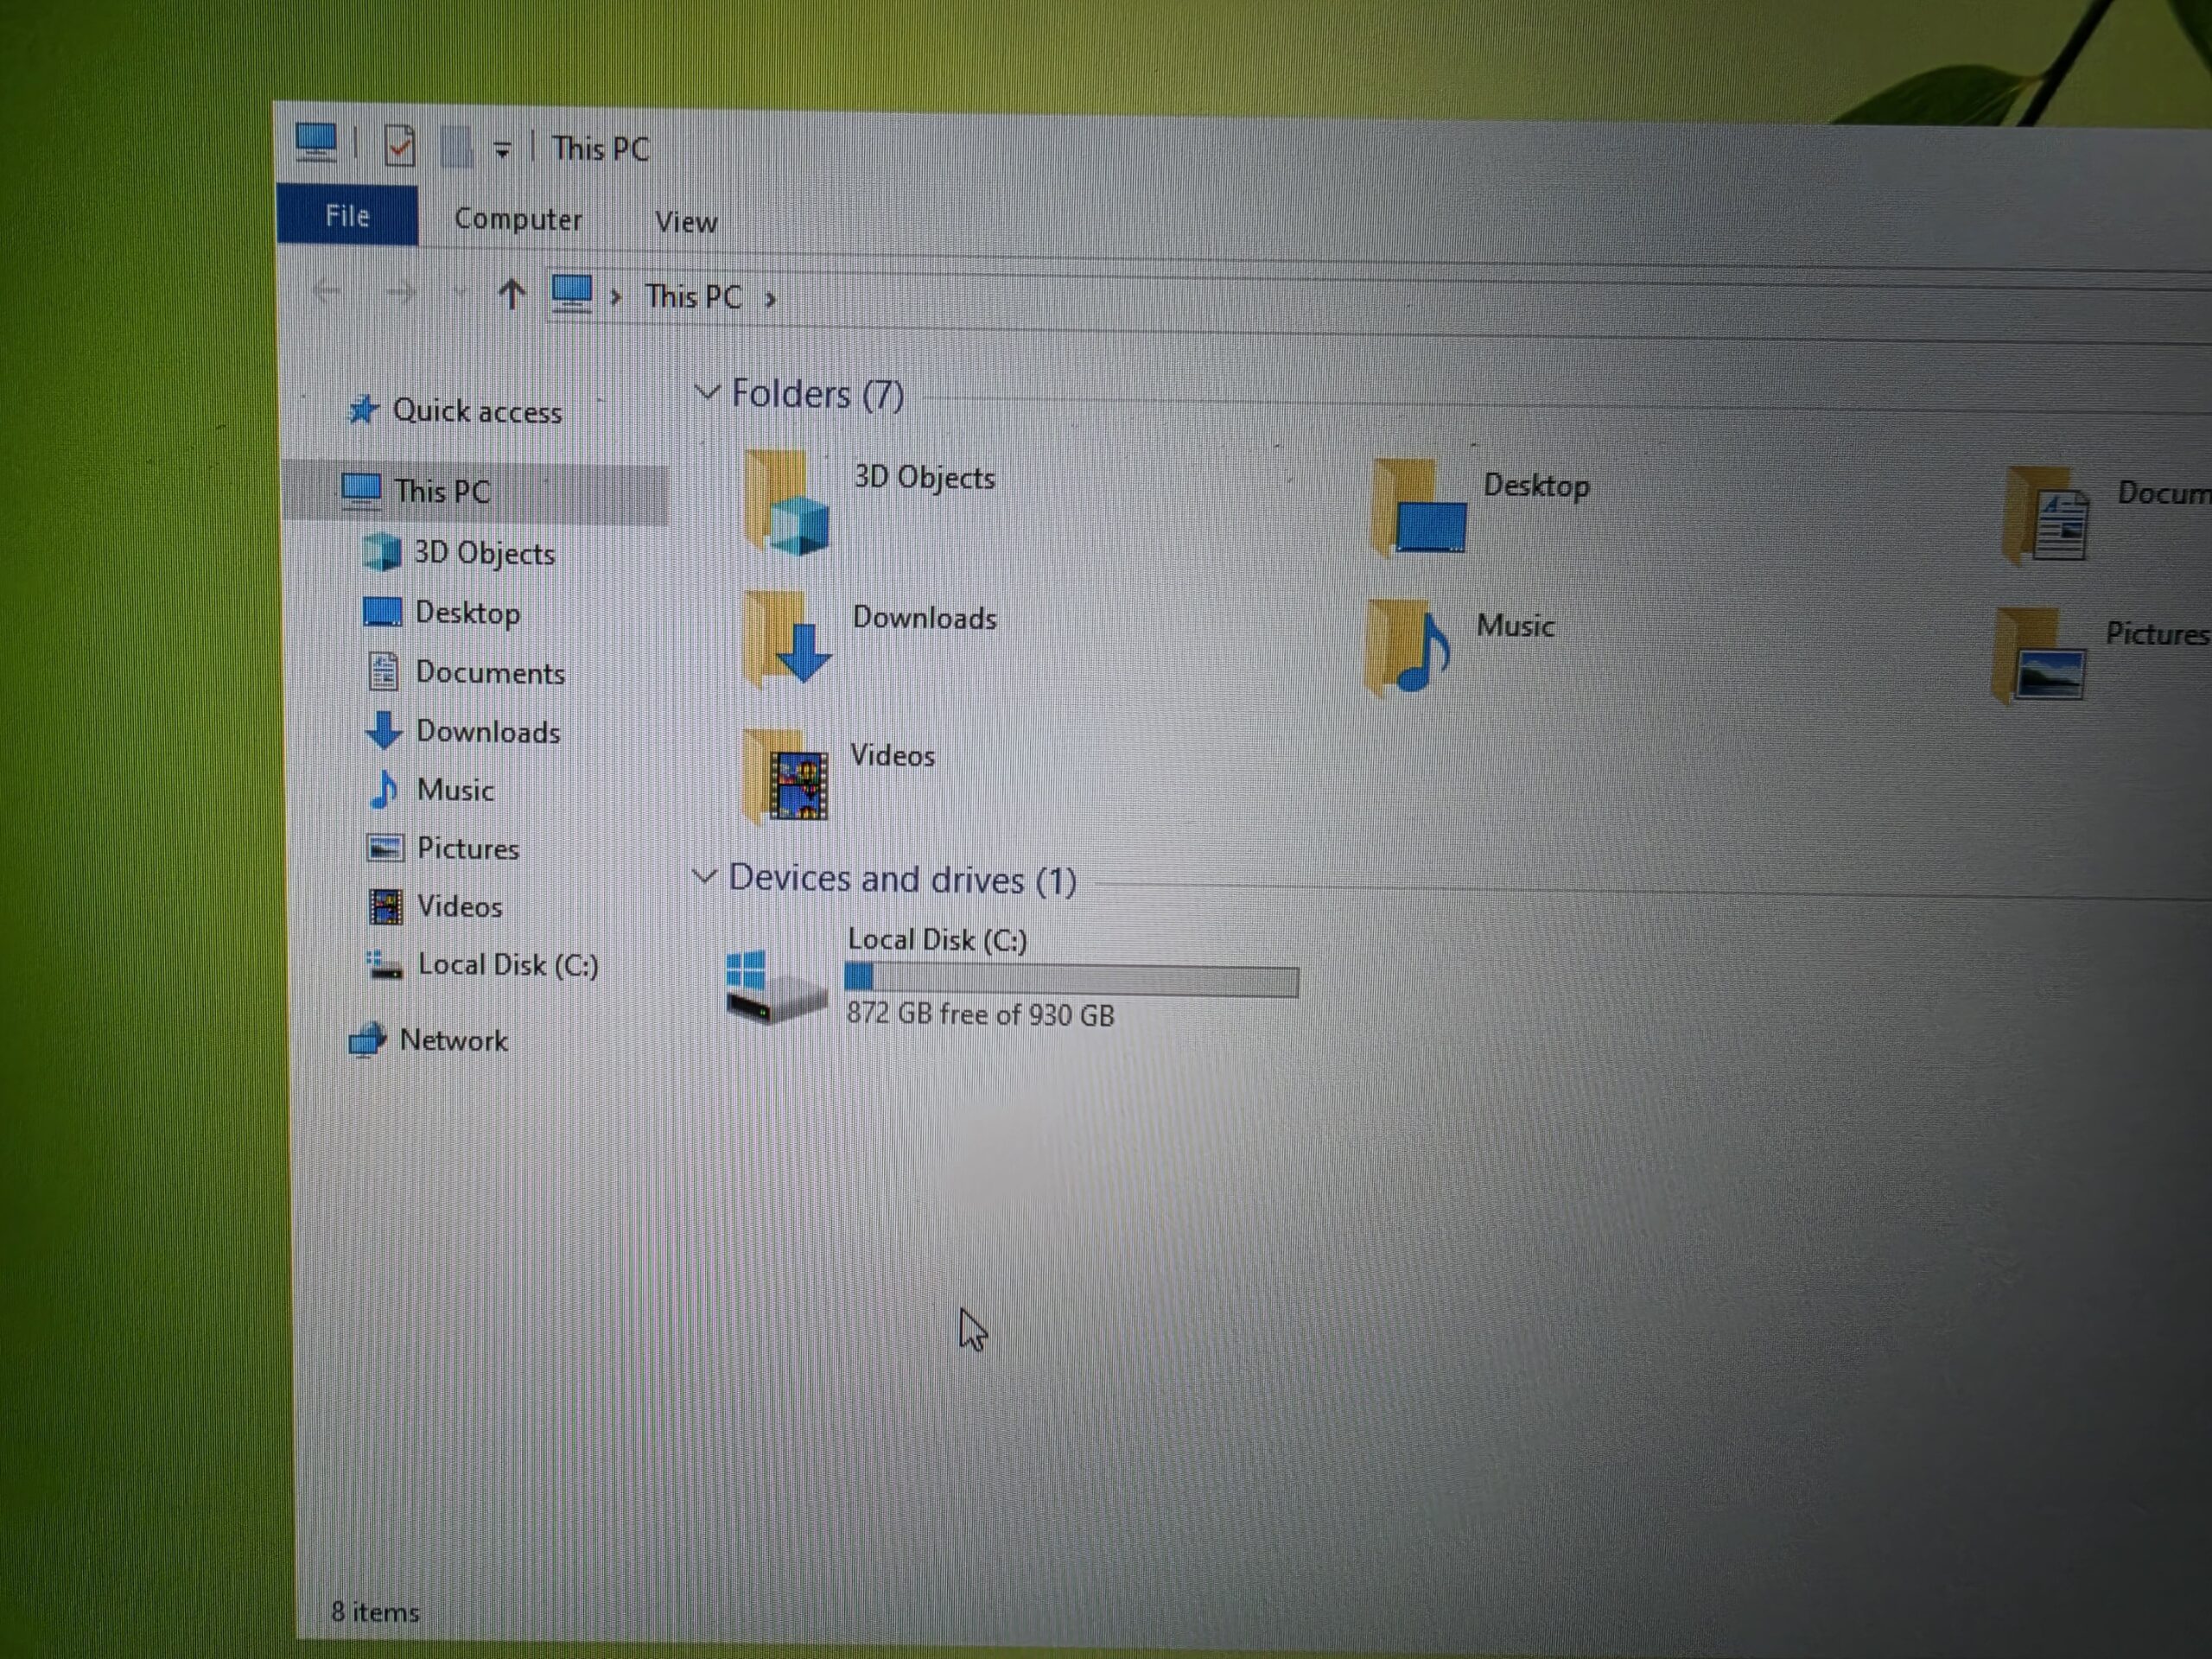Switch to the View ribbon tab
The image size is (2212, 1659).
click(x=686, y=221)
